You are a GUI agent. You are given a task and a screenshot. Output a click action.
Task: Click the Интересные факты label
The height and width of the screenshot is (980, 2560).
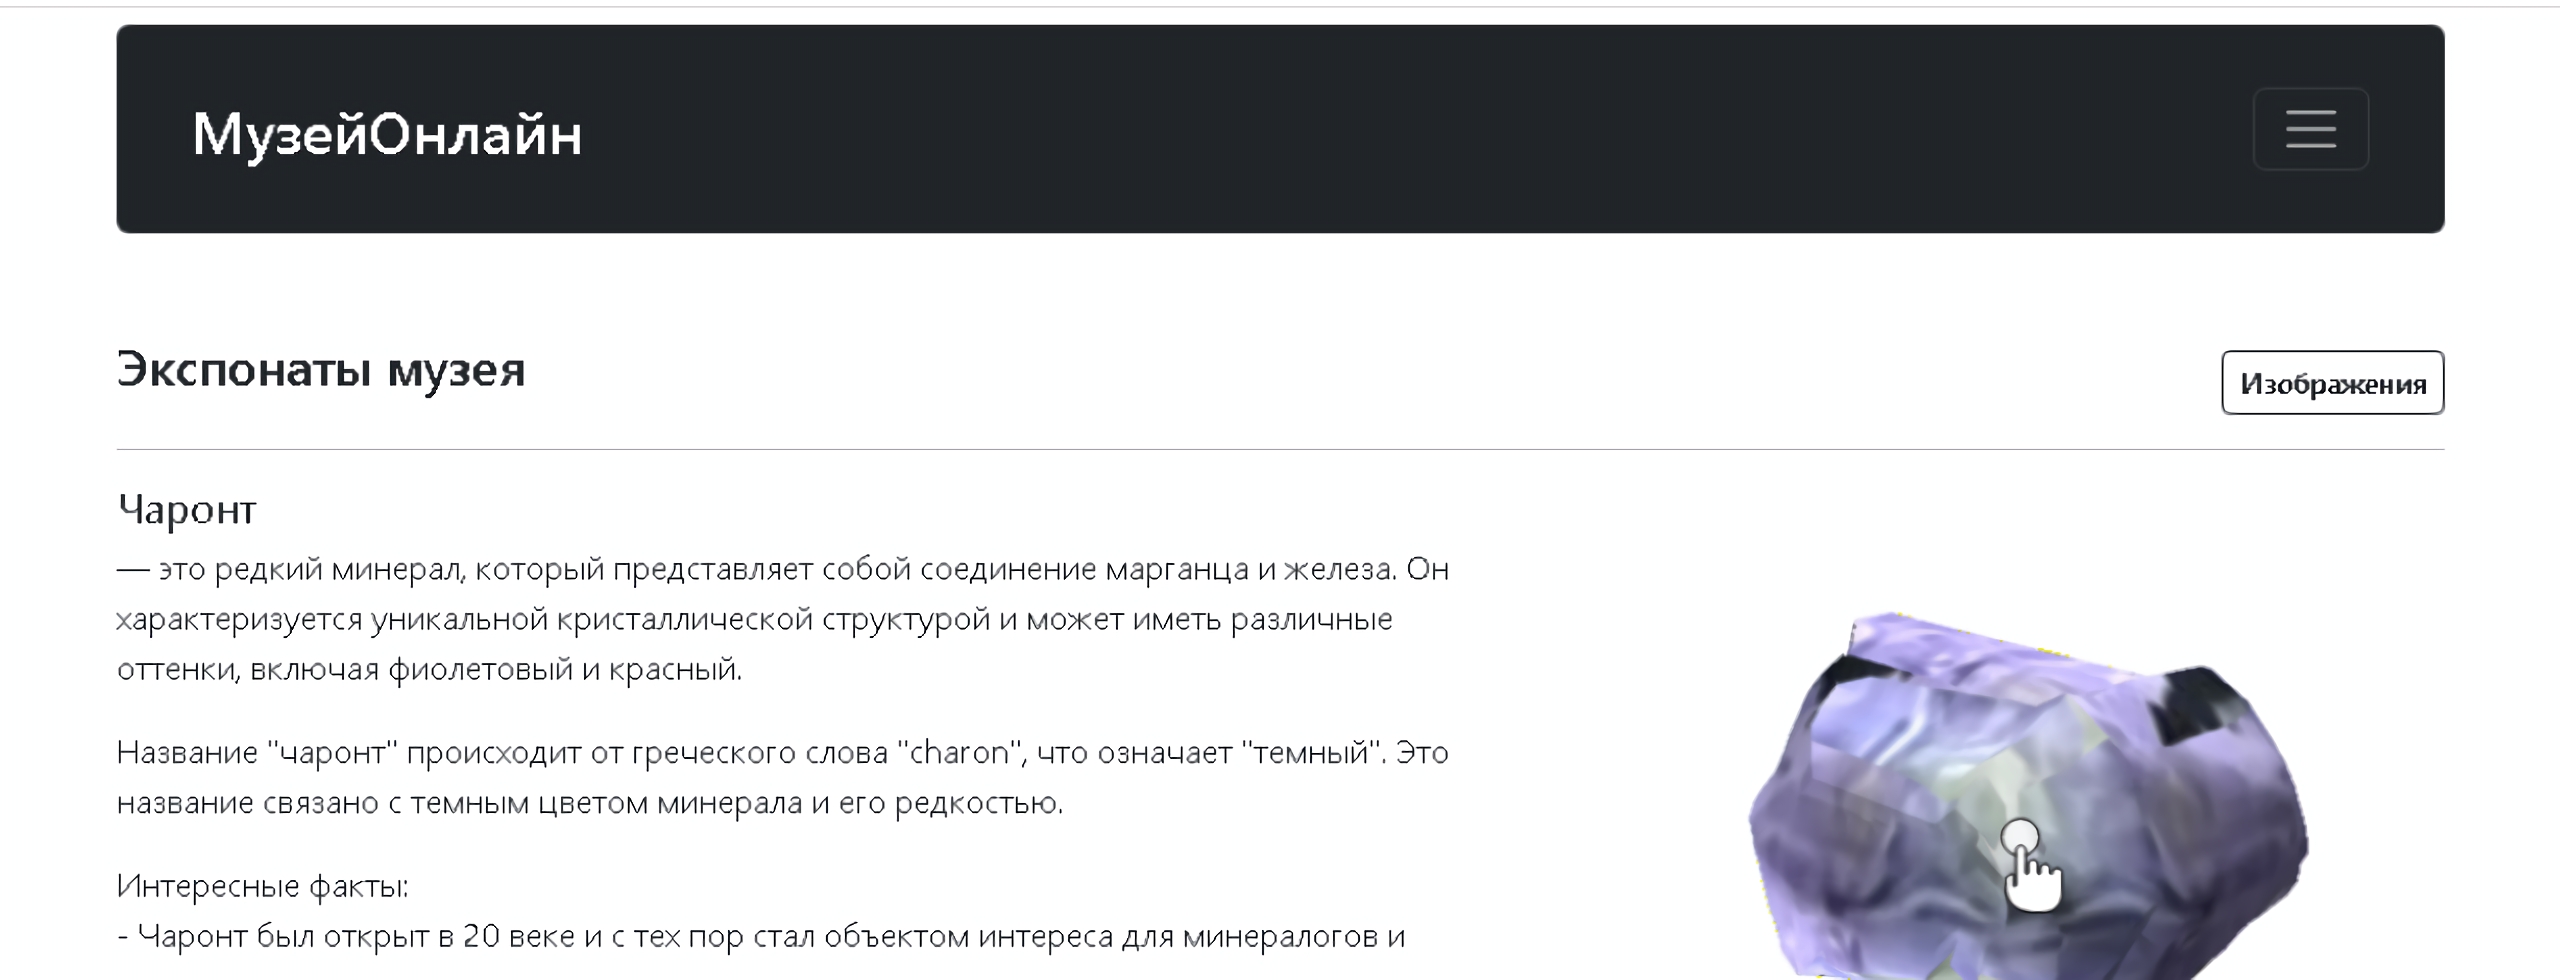[263, 886]
